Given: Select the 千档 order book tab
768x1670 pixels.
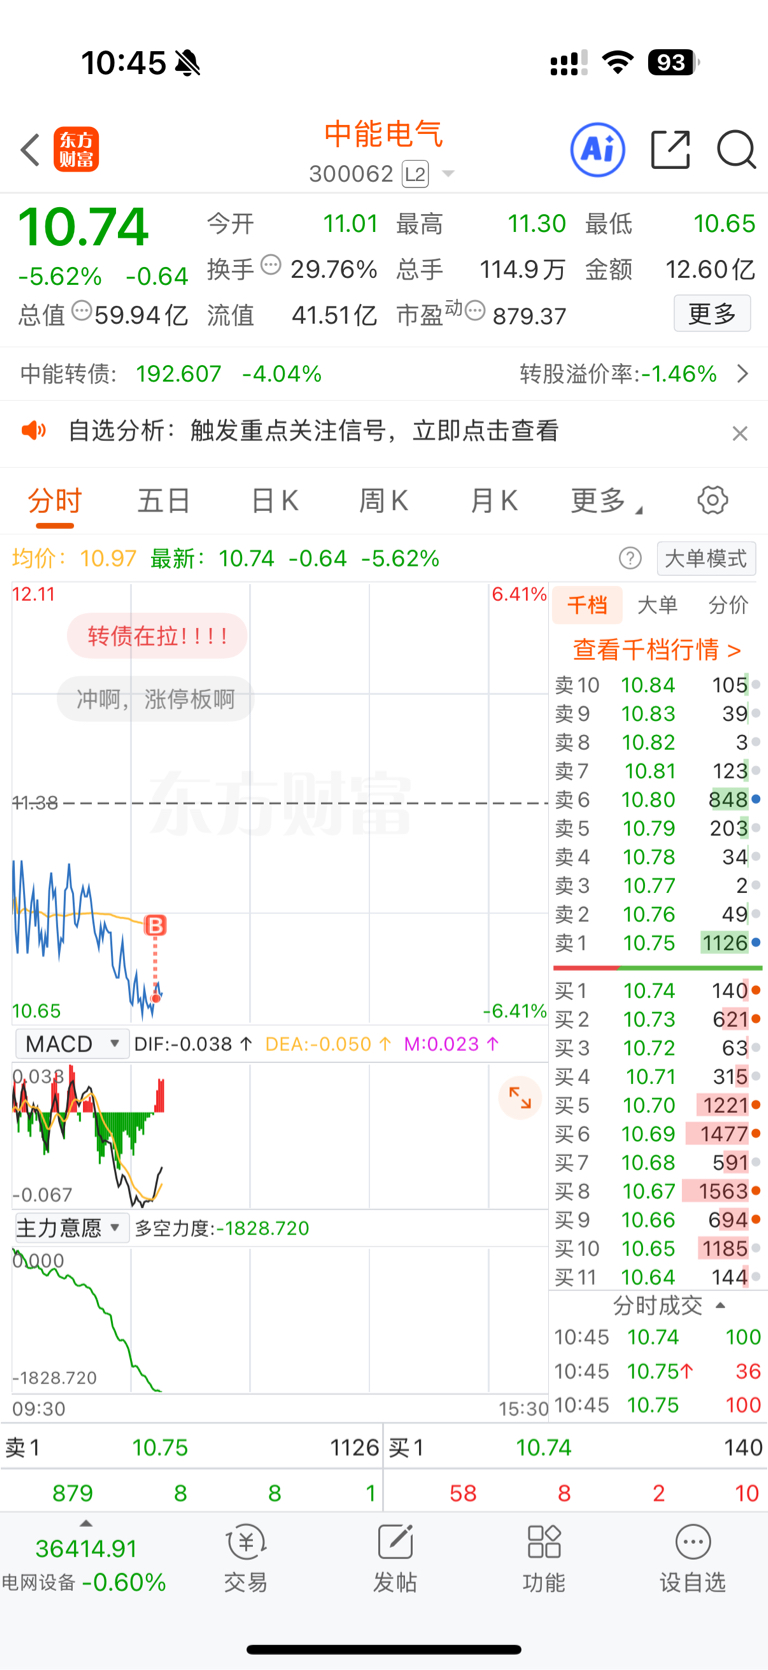Looking at the screenshot, I should tap(587, 605).
